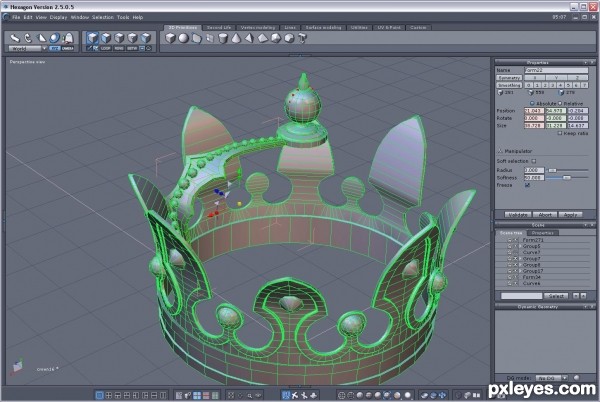Screen dimensions: 600x402
Task: Switch to four-view layout icon
Action: click(109, 395)
